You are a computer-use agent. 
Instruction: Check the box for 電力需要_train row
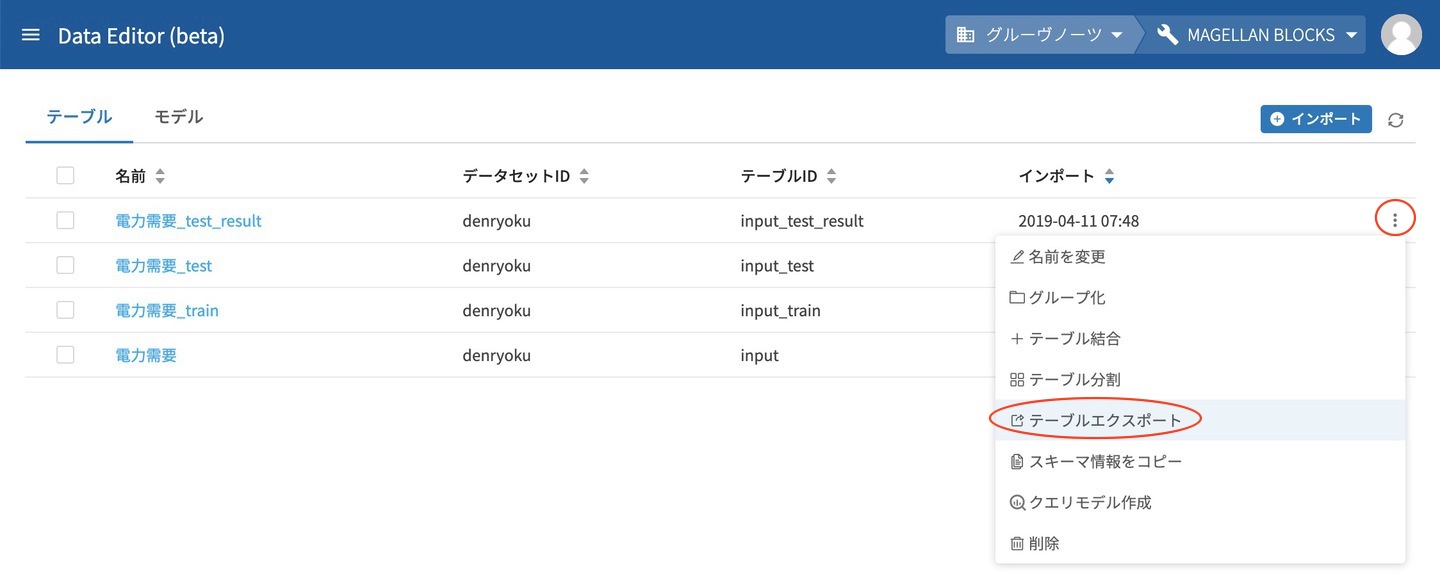66,310
